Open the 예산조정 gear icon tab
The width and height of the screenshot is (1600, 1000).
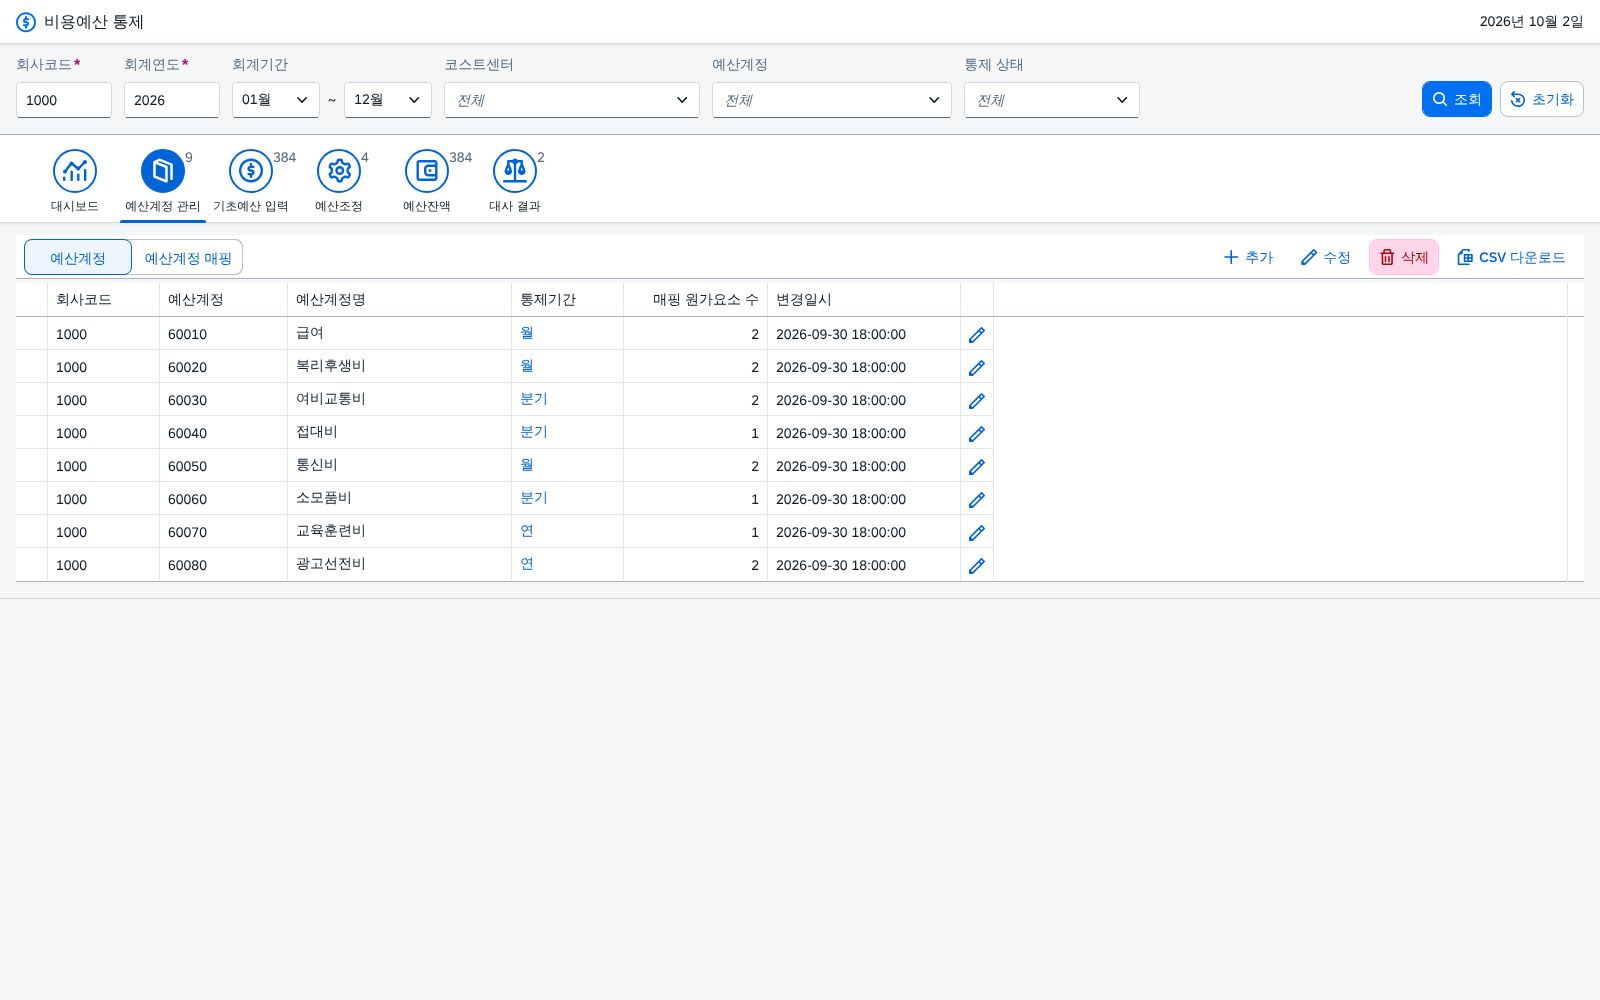[x=339, y=171]
